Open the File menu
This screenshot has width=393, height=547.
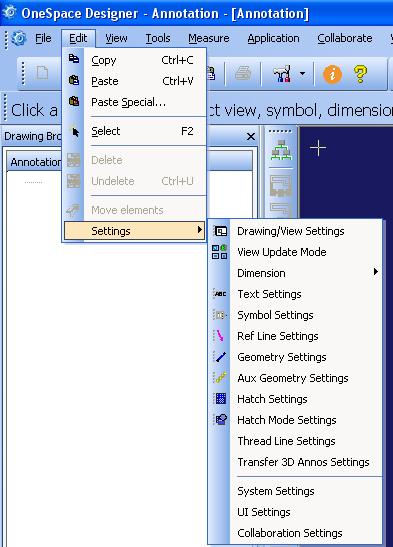point(43,38)
